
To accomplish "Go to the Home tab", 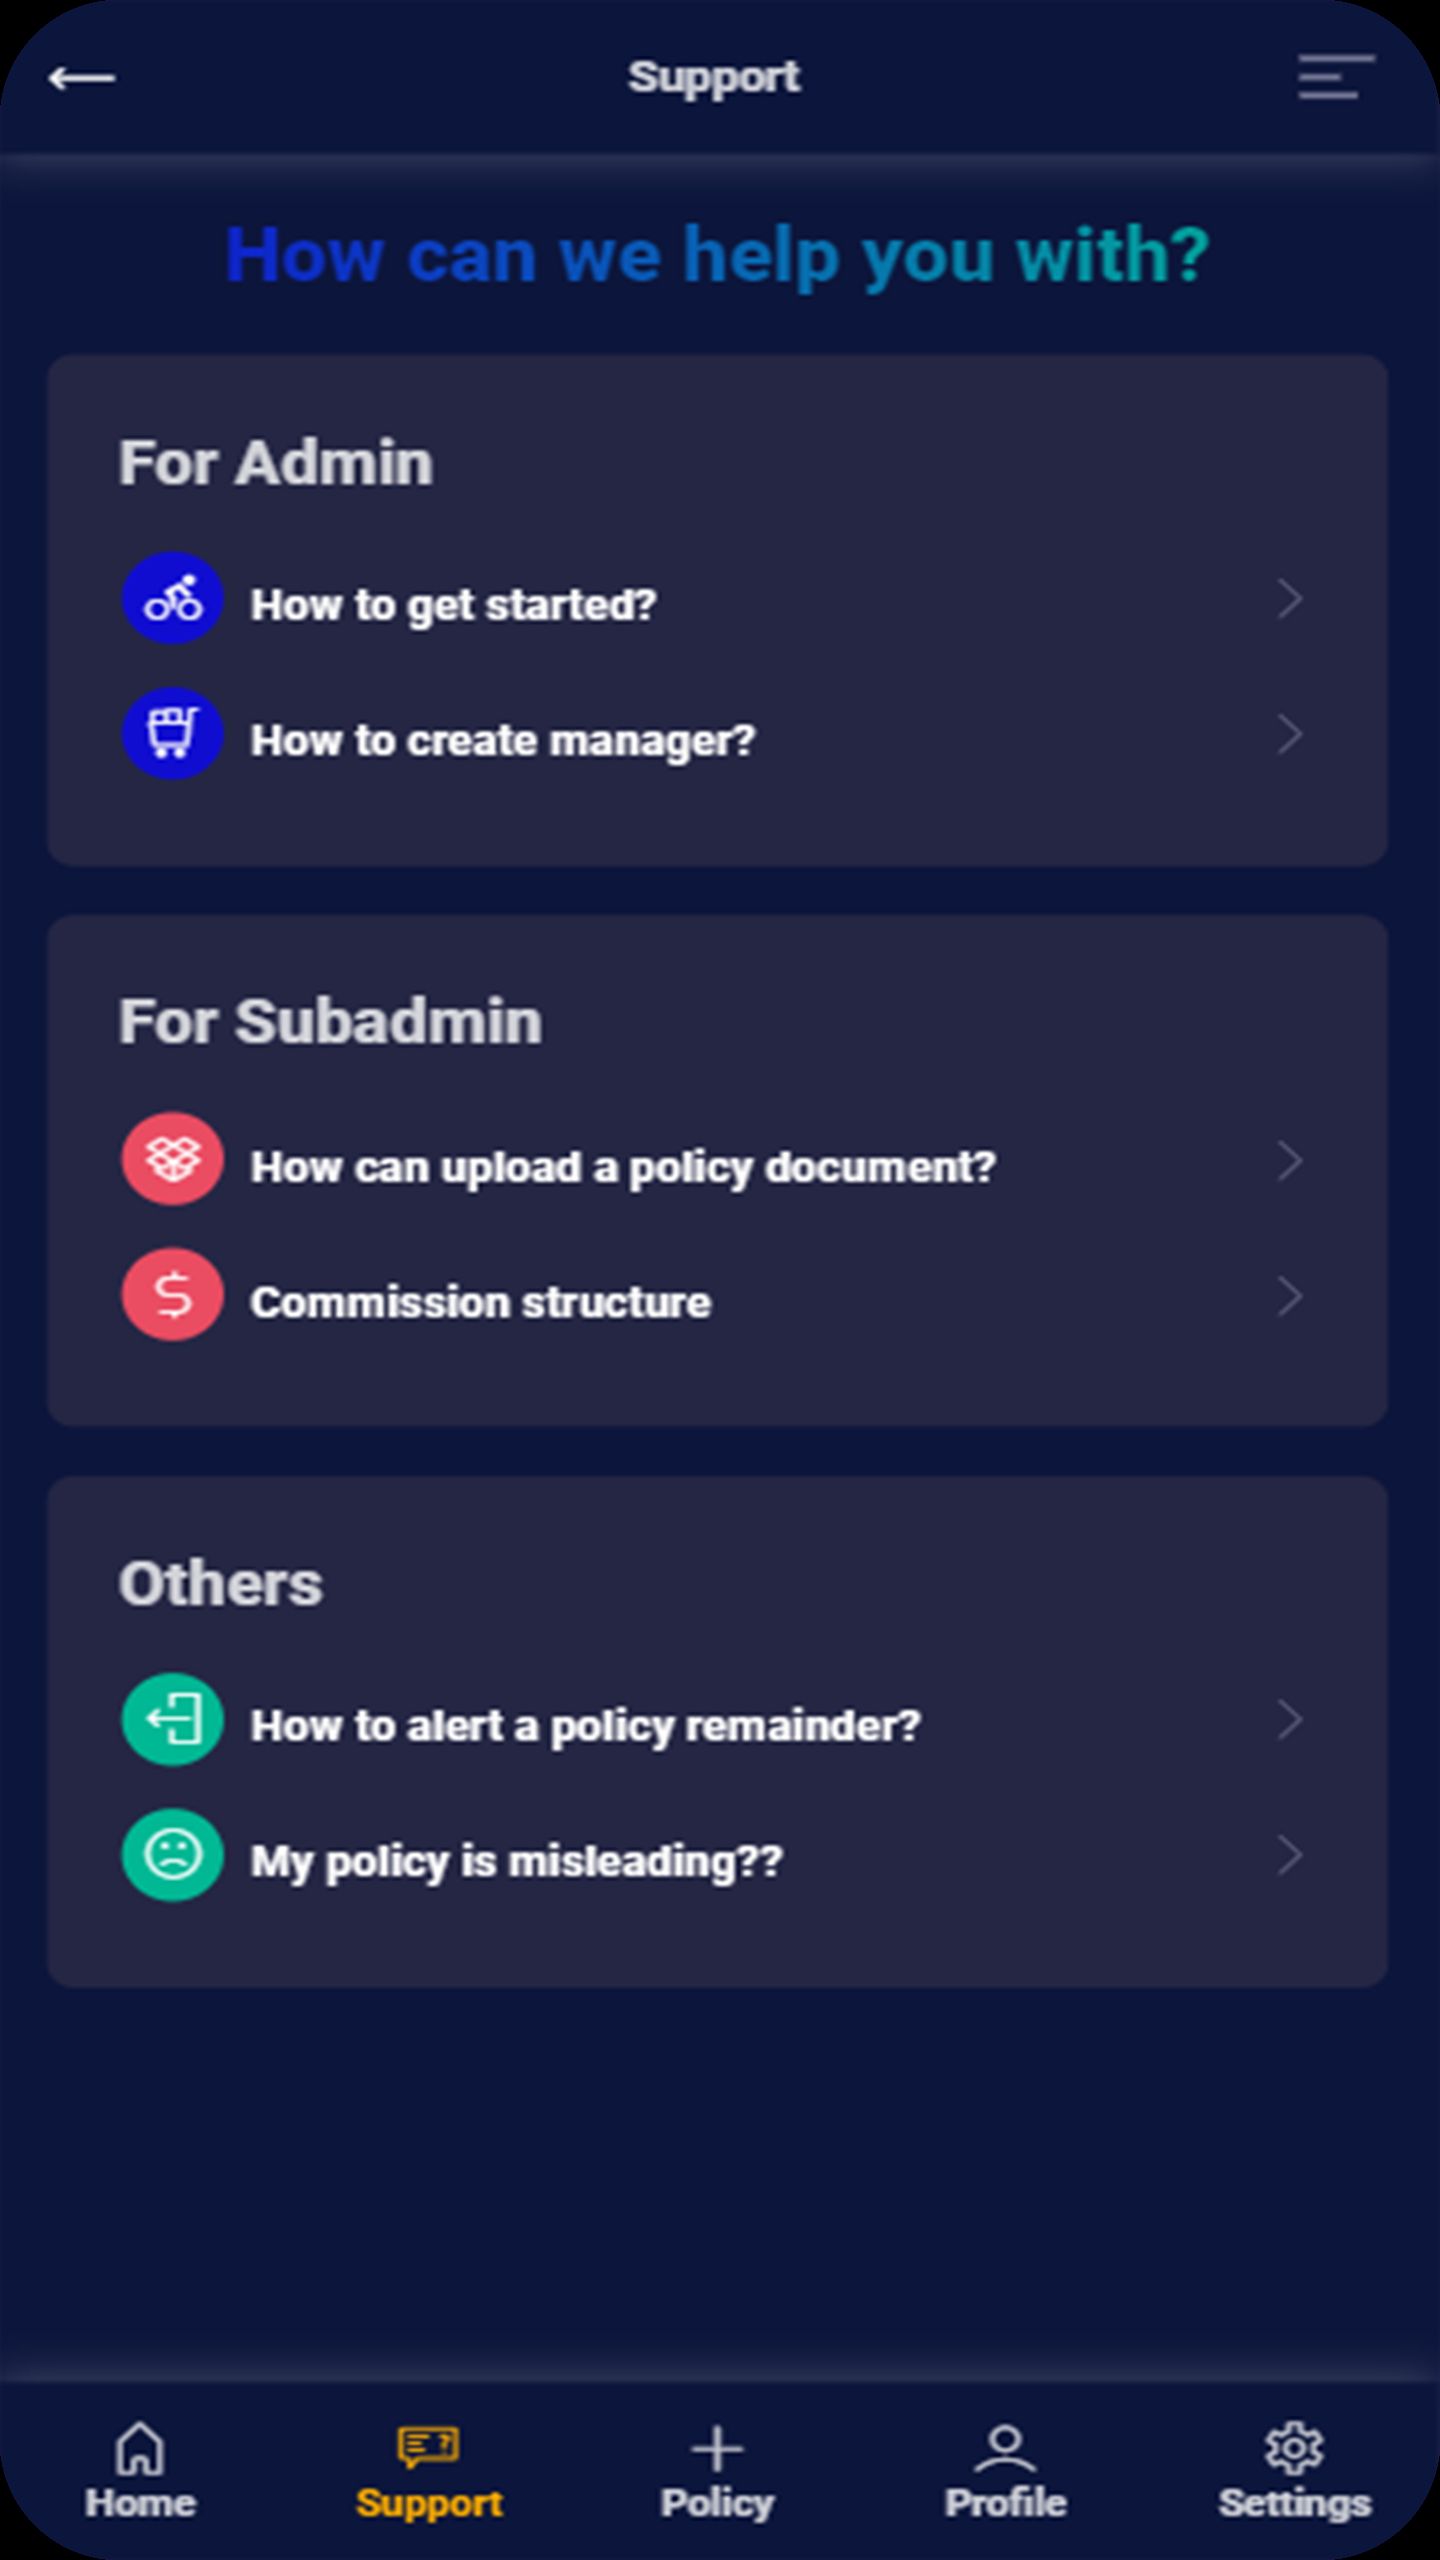I will [140, 2470].
